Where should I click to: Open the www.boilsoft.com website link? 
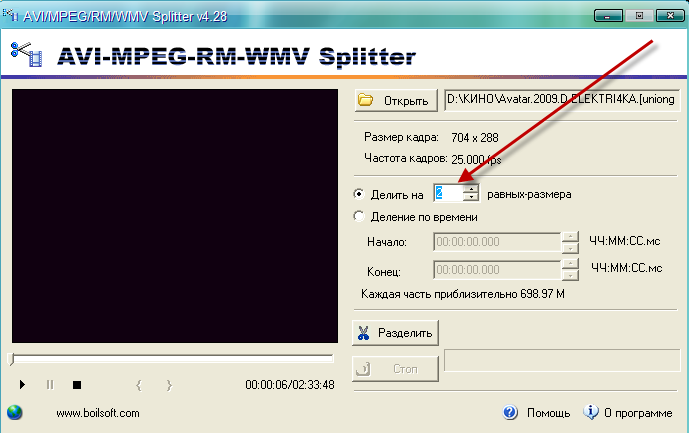click(x=97, y=412)
